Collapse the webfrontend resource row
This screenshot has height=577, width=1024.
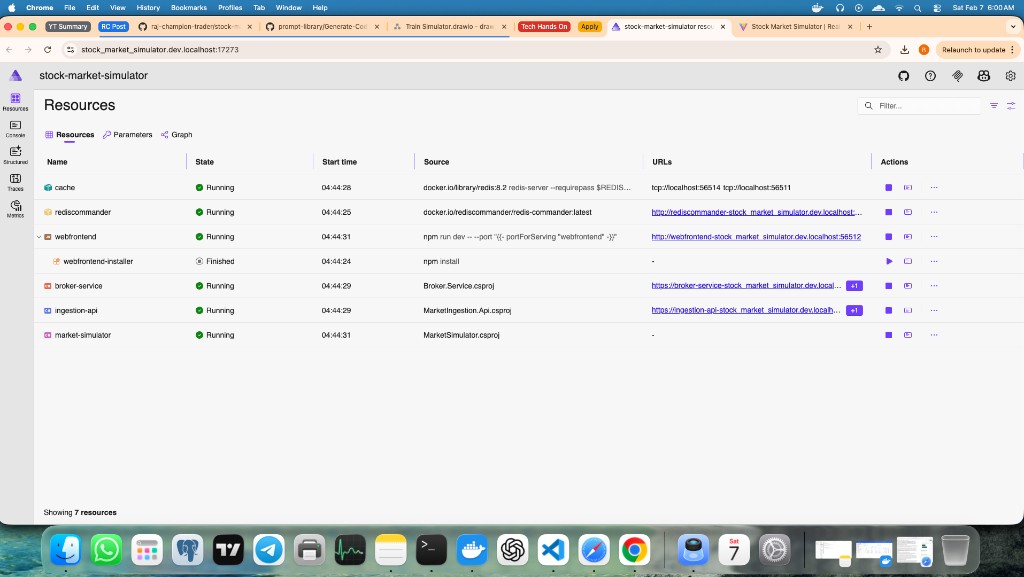pos(39,236)
